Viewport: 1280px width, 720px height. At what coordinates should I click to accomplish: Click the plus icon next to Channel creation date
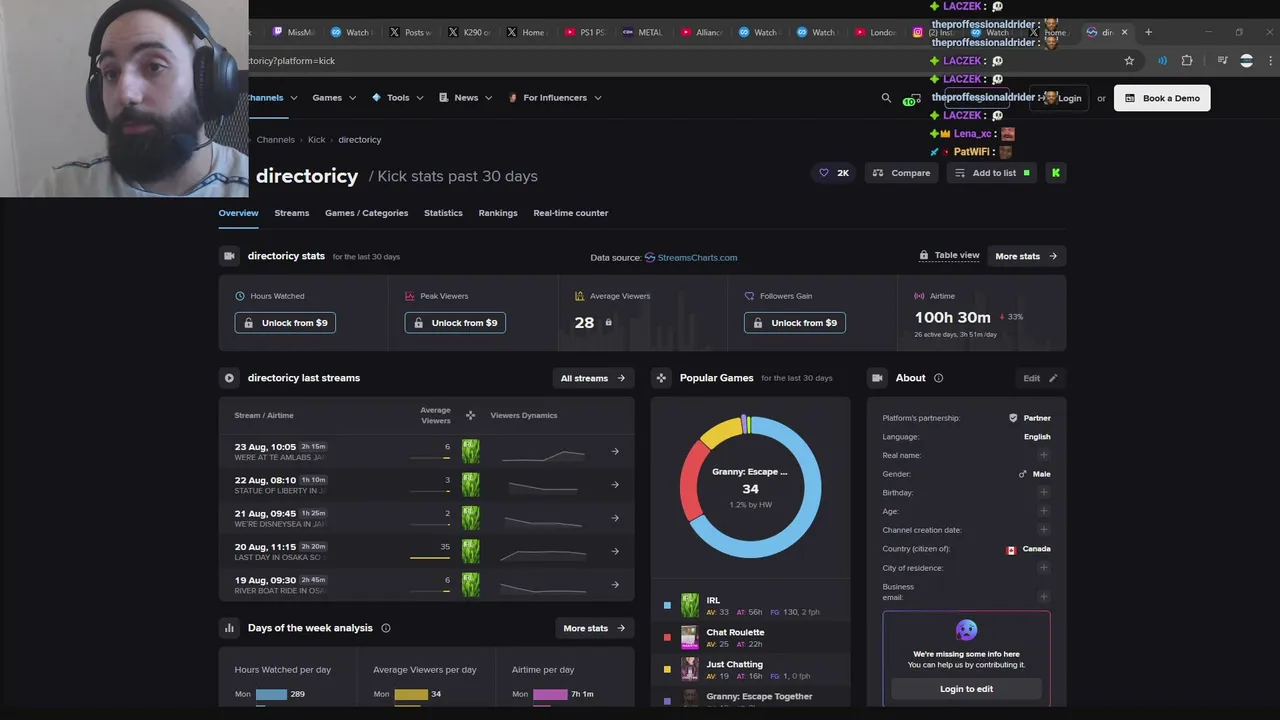1044,530
